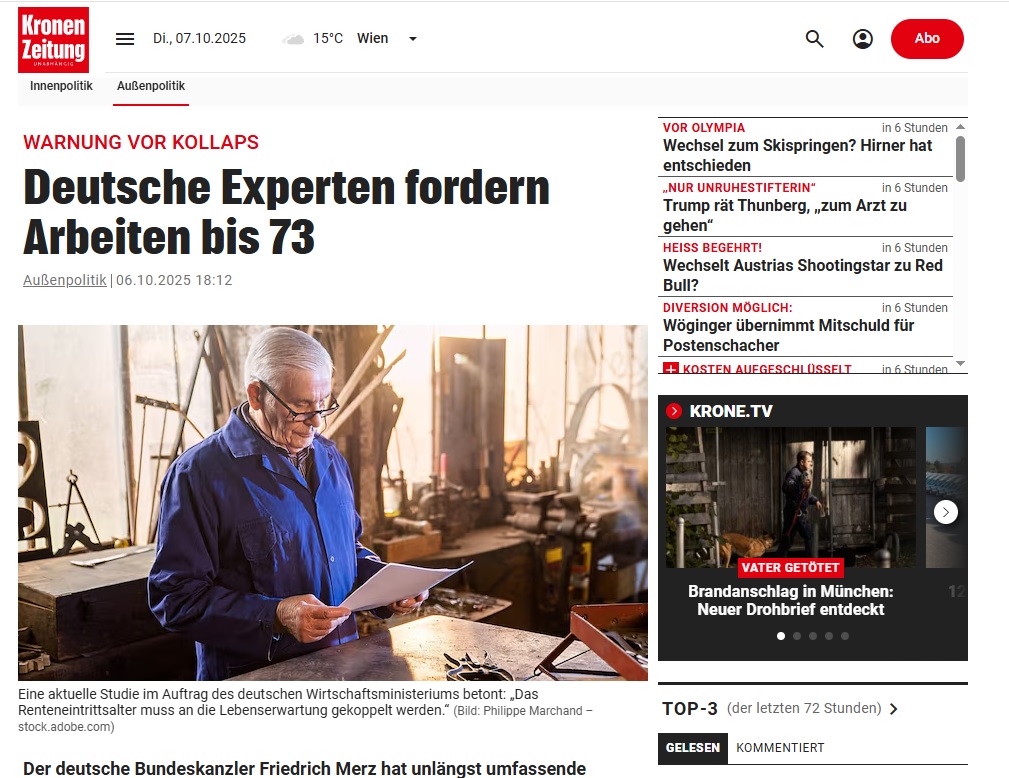Image resolution: width=1009 pixels, height=778 pixels.
Task: Click the news ticker scroll-up arrow
Action: (x=960, y=127)
